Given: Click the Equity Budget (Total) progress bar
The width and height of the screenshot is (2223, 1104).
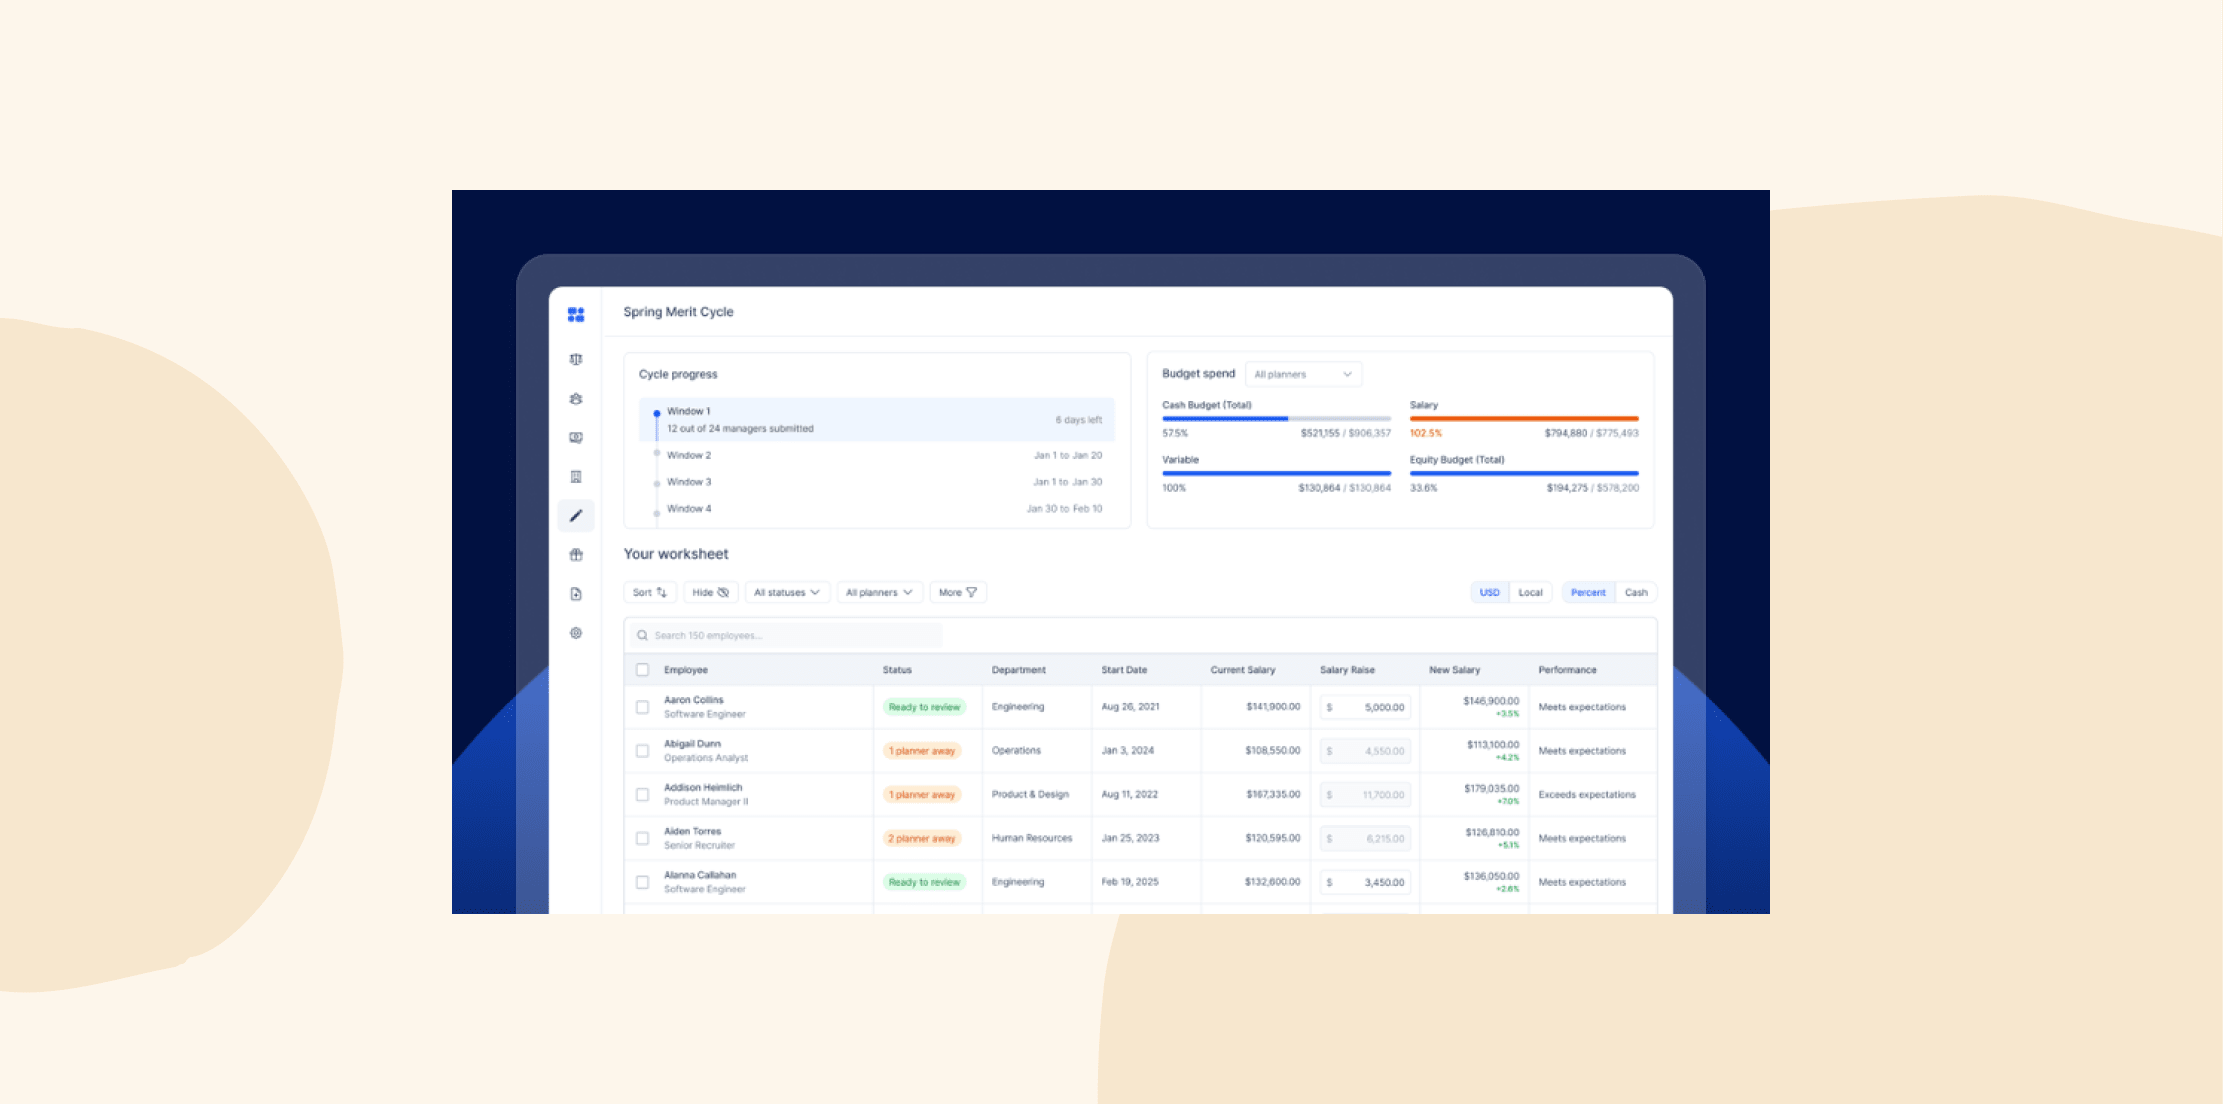Looking at the screenshot, I should pos(1524,473).
